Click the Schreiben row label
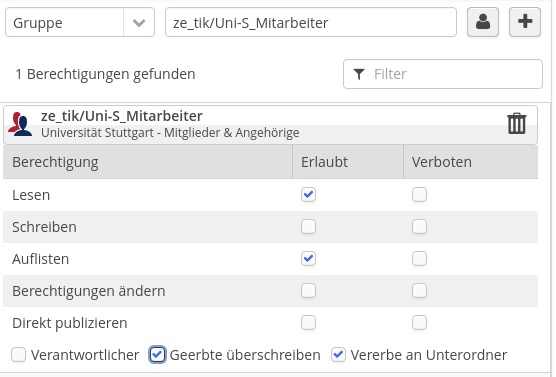 (44, 227)
